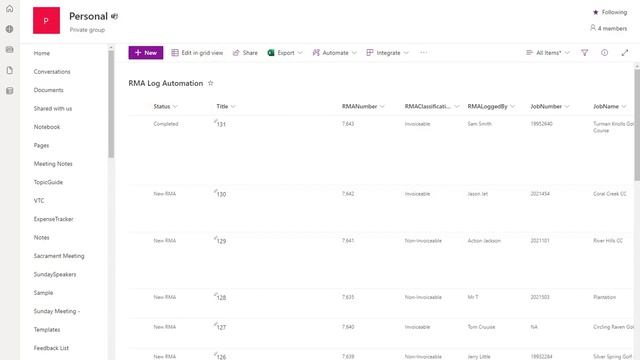Open Notebook in the left navigation

click(47, 127)
